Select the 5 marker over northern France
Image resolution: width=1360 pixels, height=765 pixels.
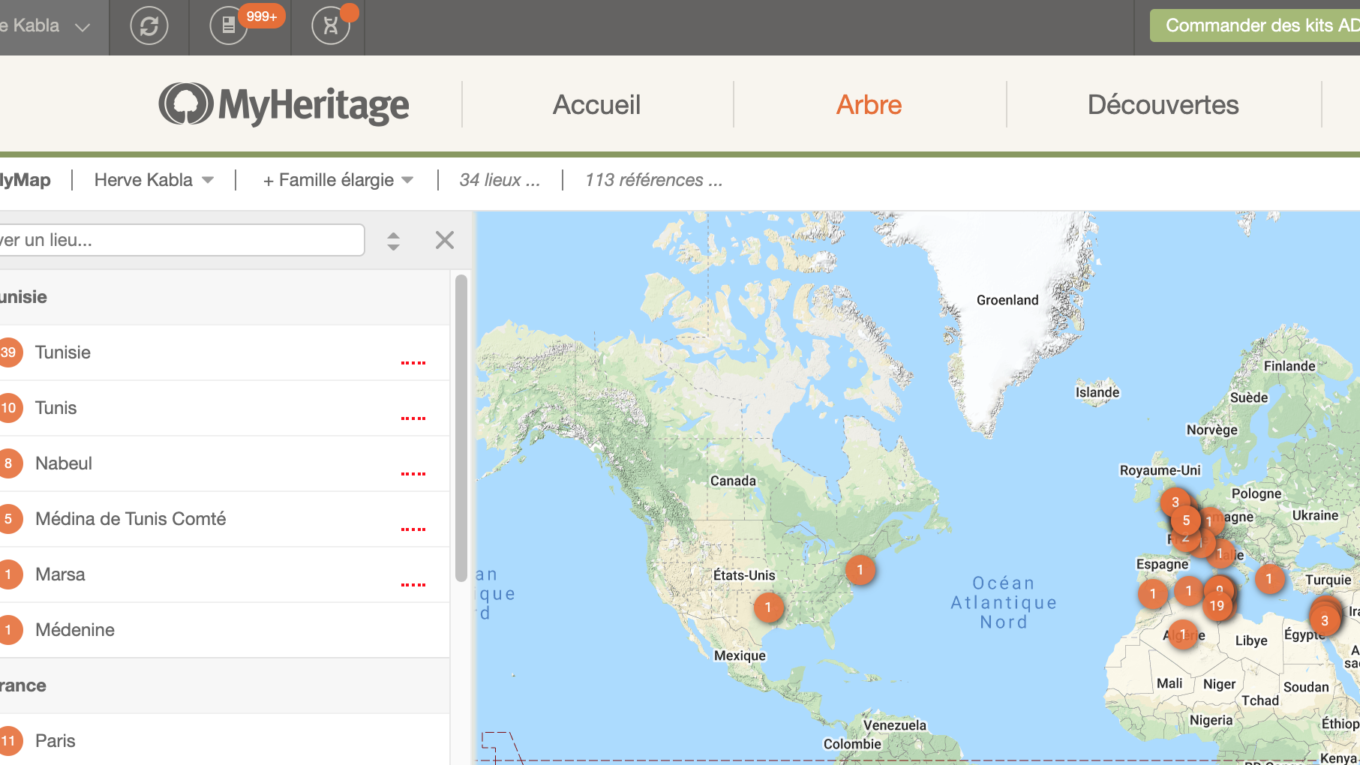tap(1186, 520)
